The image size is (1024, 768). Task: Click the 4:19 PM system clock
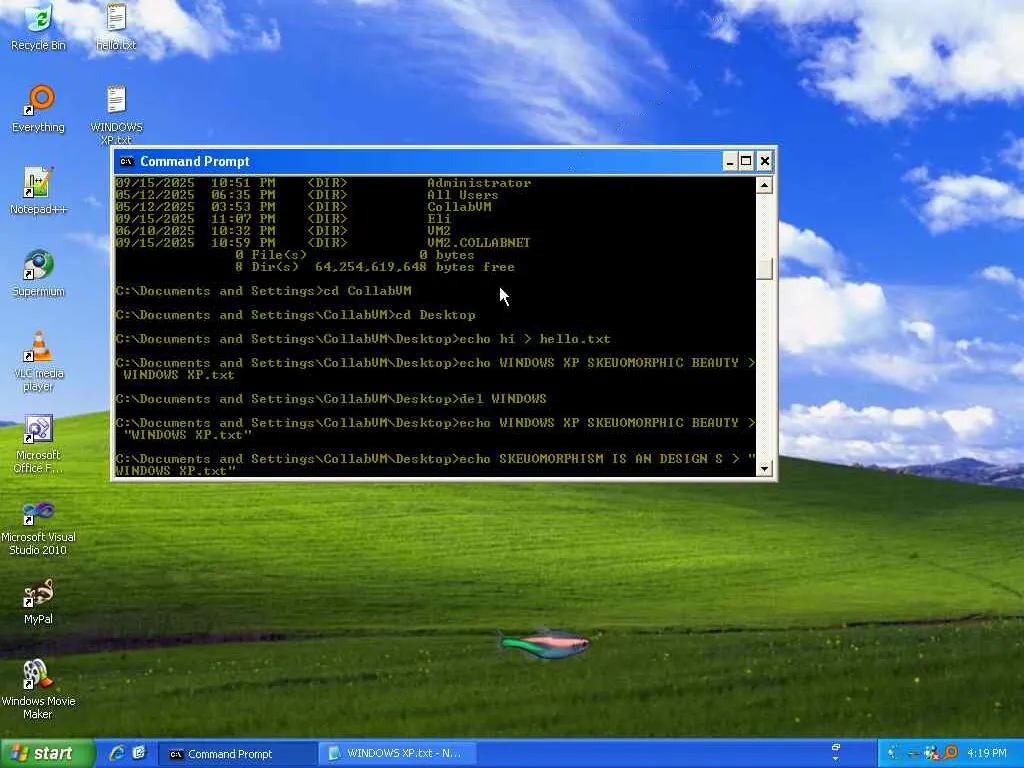pos(986,753)
